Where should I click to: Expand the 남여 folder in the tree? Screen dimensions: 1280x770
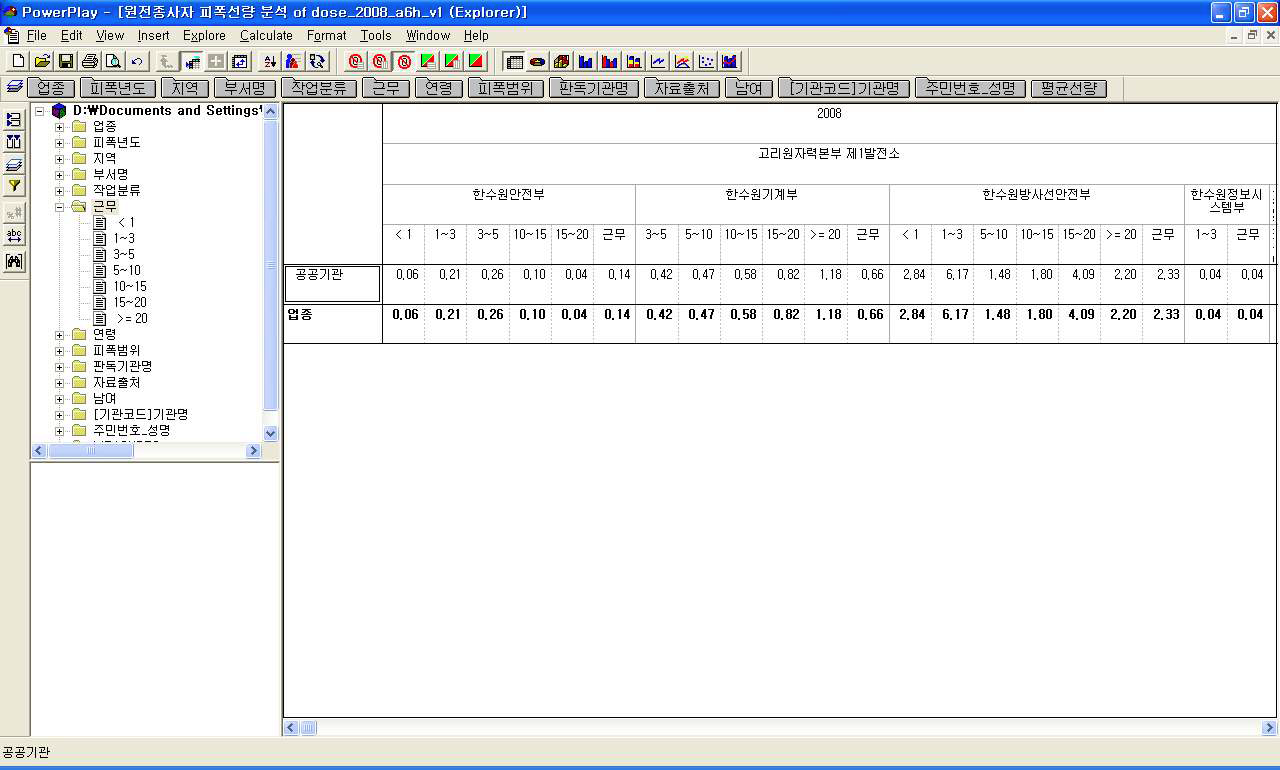tap(59, 398)
